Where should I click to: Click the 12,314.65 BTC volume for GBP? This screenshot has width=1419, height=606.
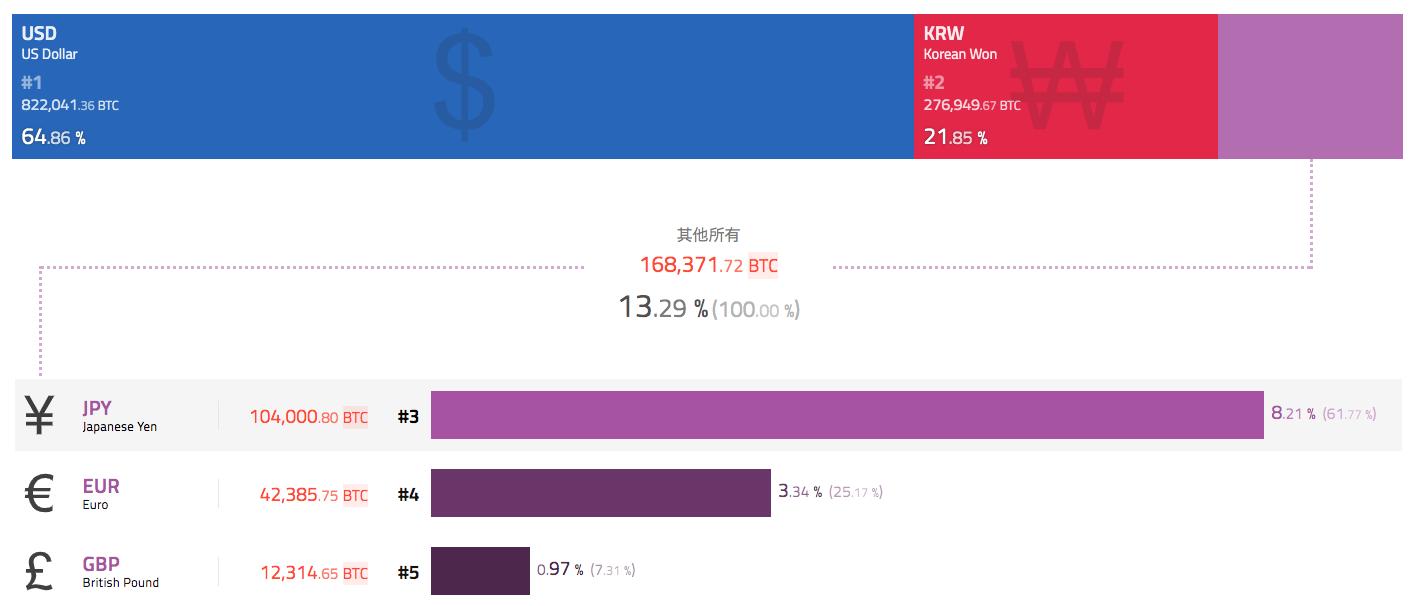click(x=313, y=573)
